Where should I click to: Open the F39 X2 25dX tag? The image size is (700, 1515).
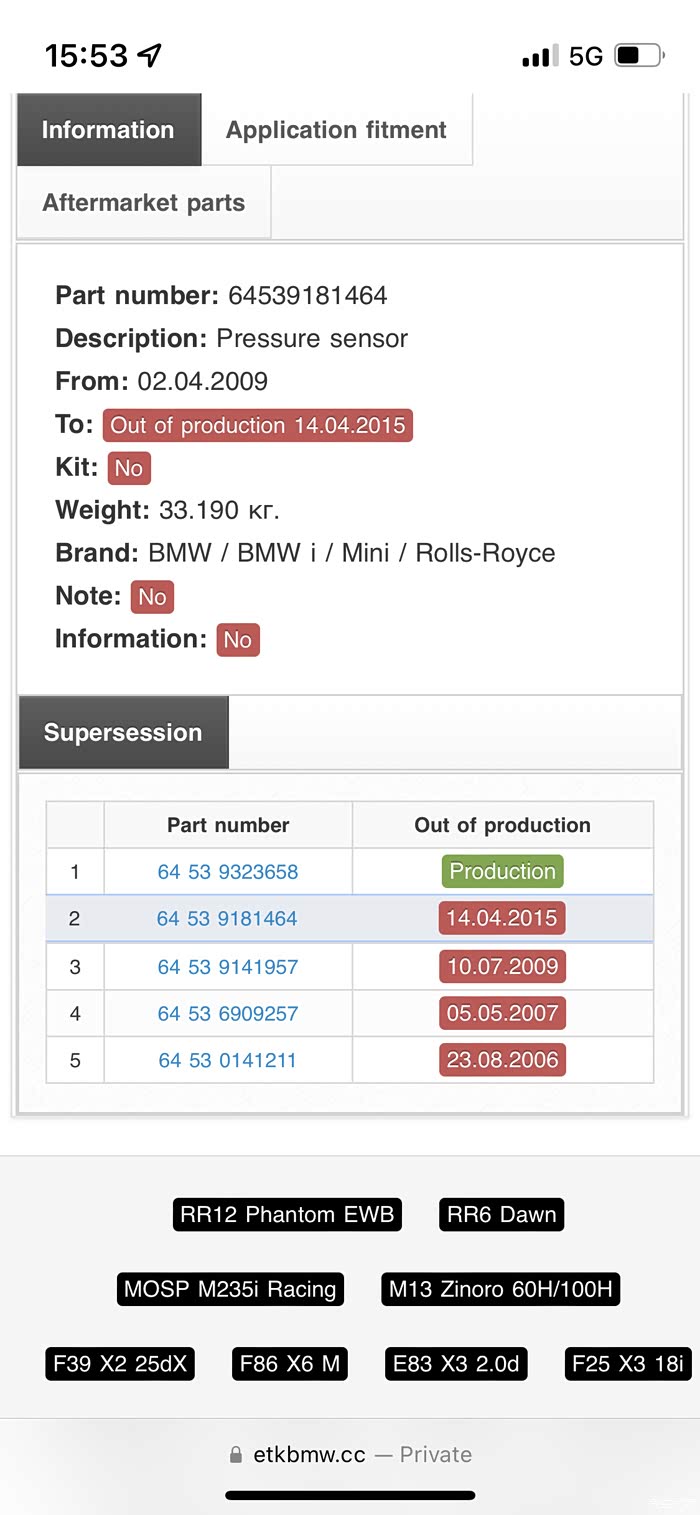(120, 1364)
